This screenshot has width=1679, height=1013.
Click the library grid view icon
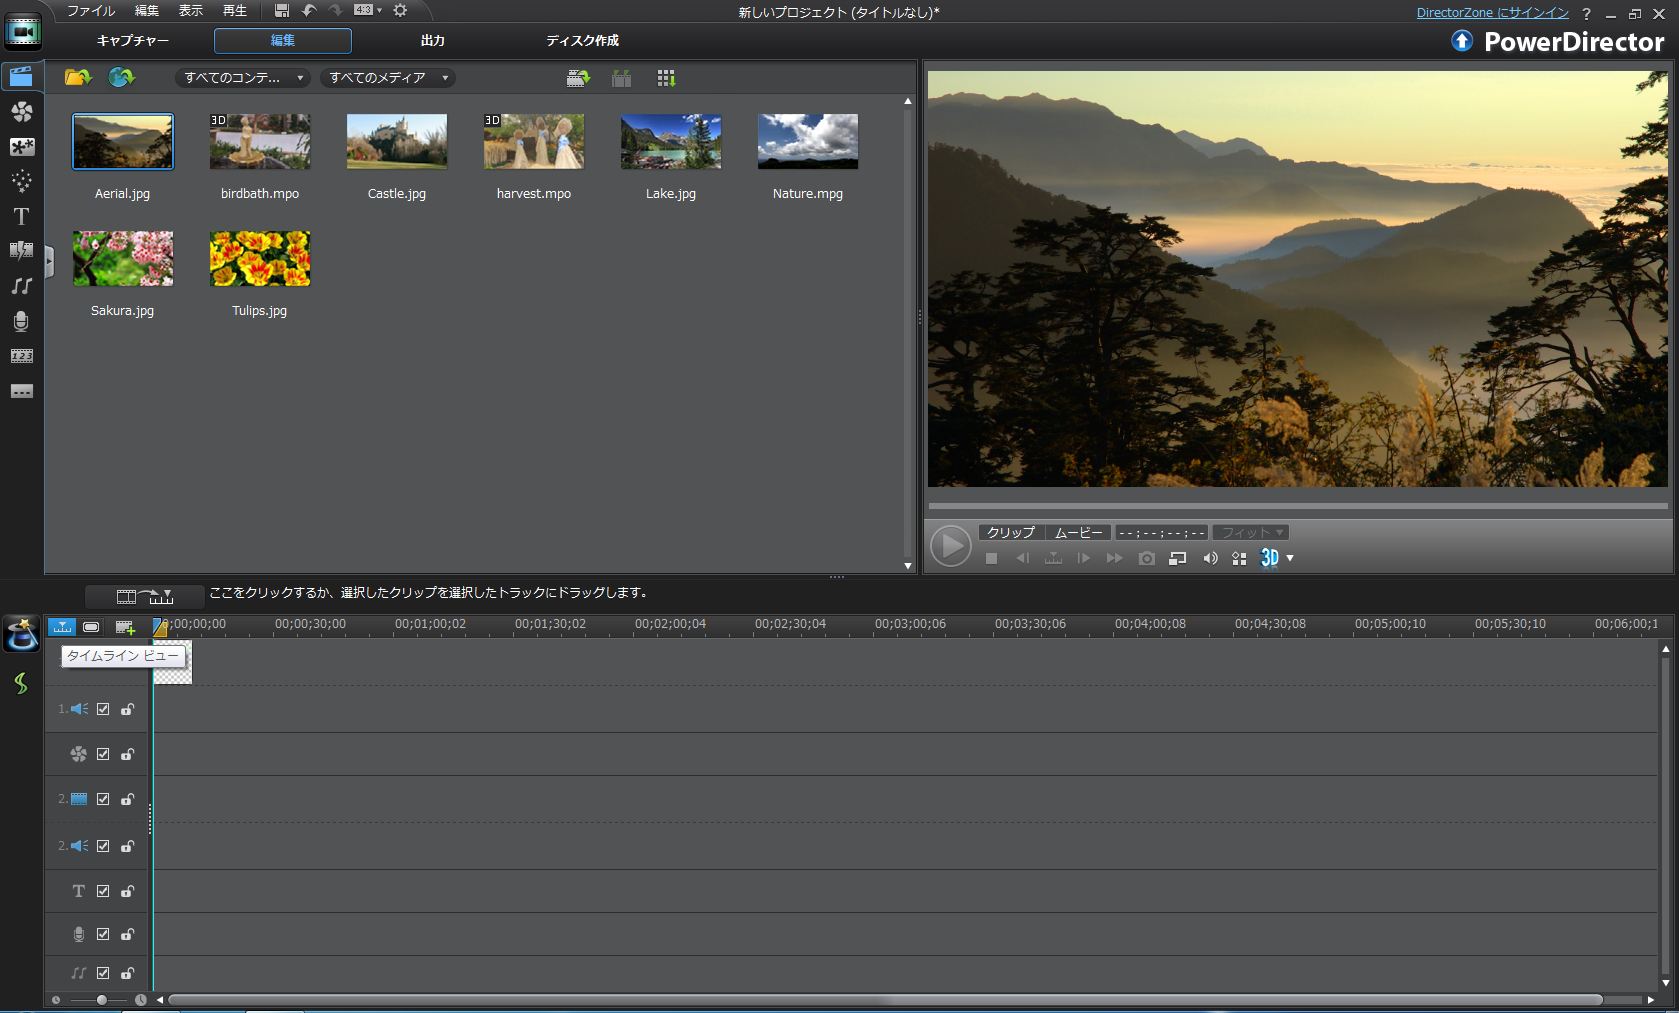pos(666,78)
